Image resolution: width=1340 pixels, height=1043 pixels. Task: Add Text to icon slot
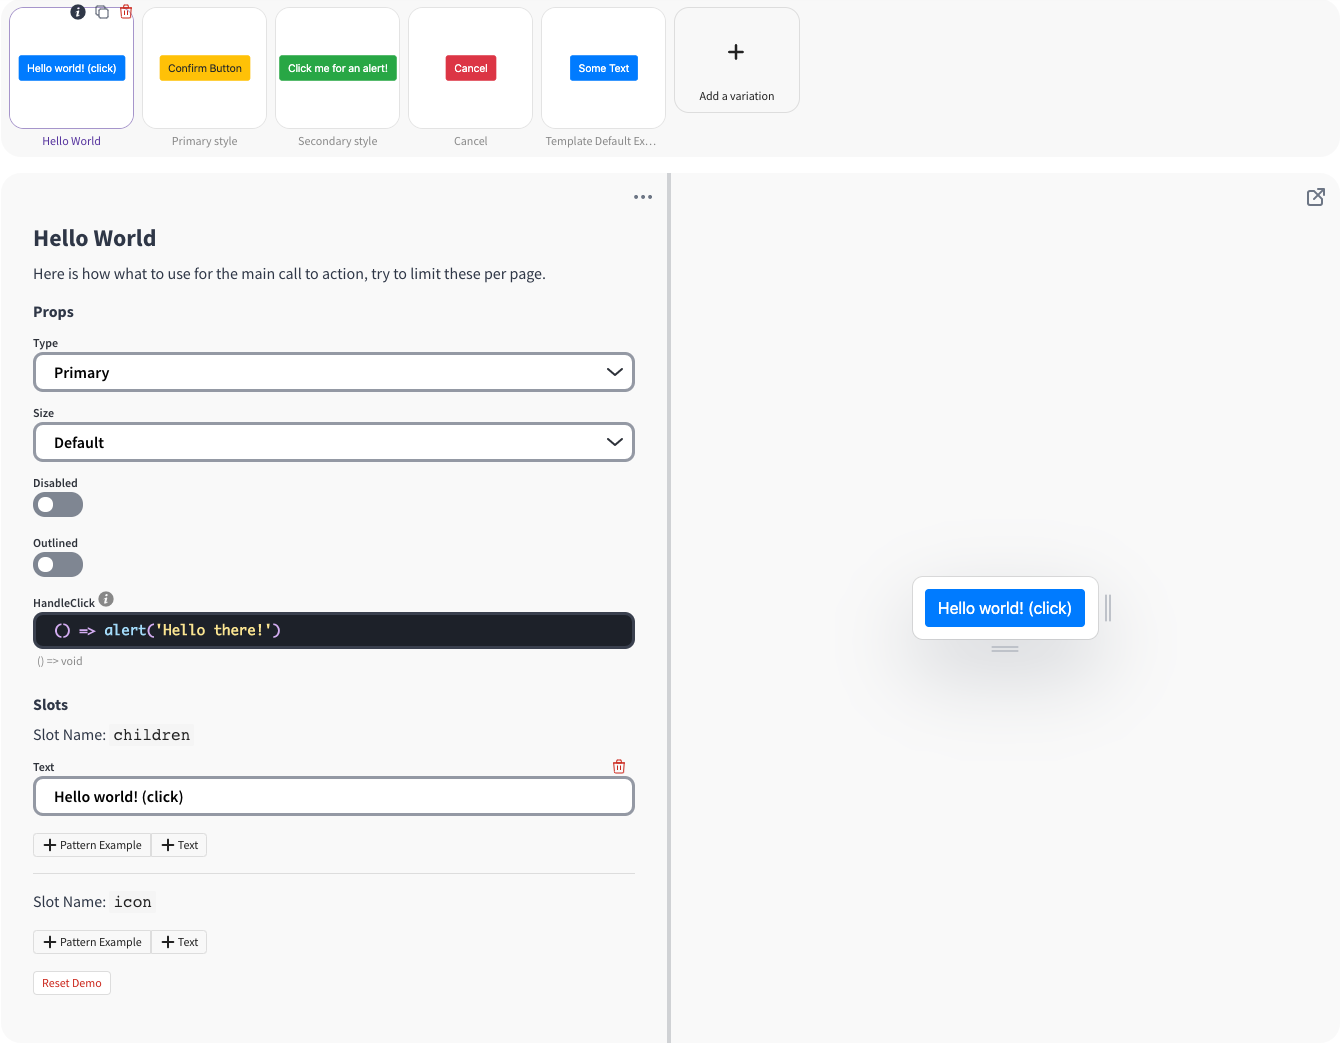(x=179, y=942)
